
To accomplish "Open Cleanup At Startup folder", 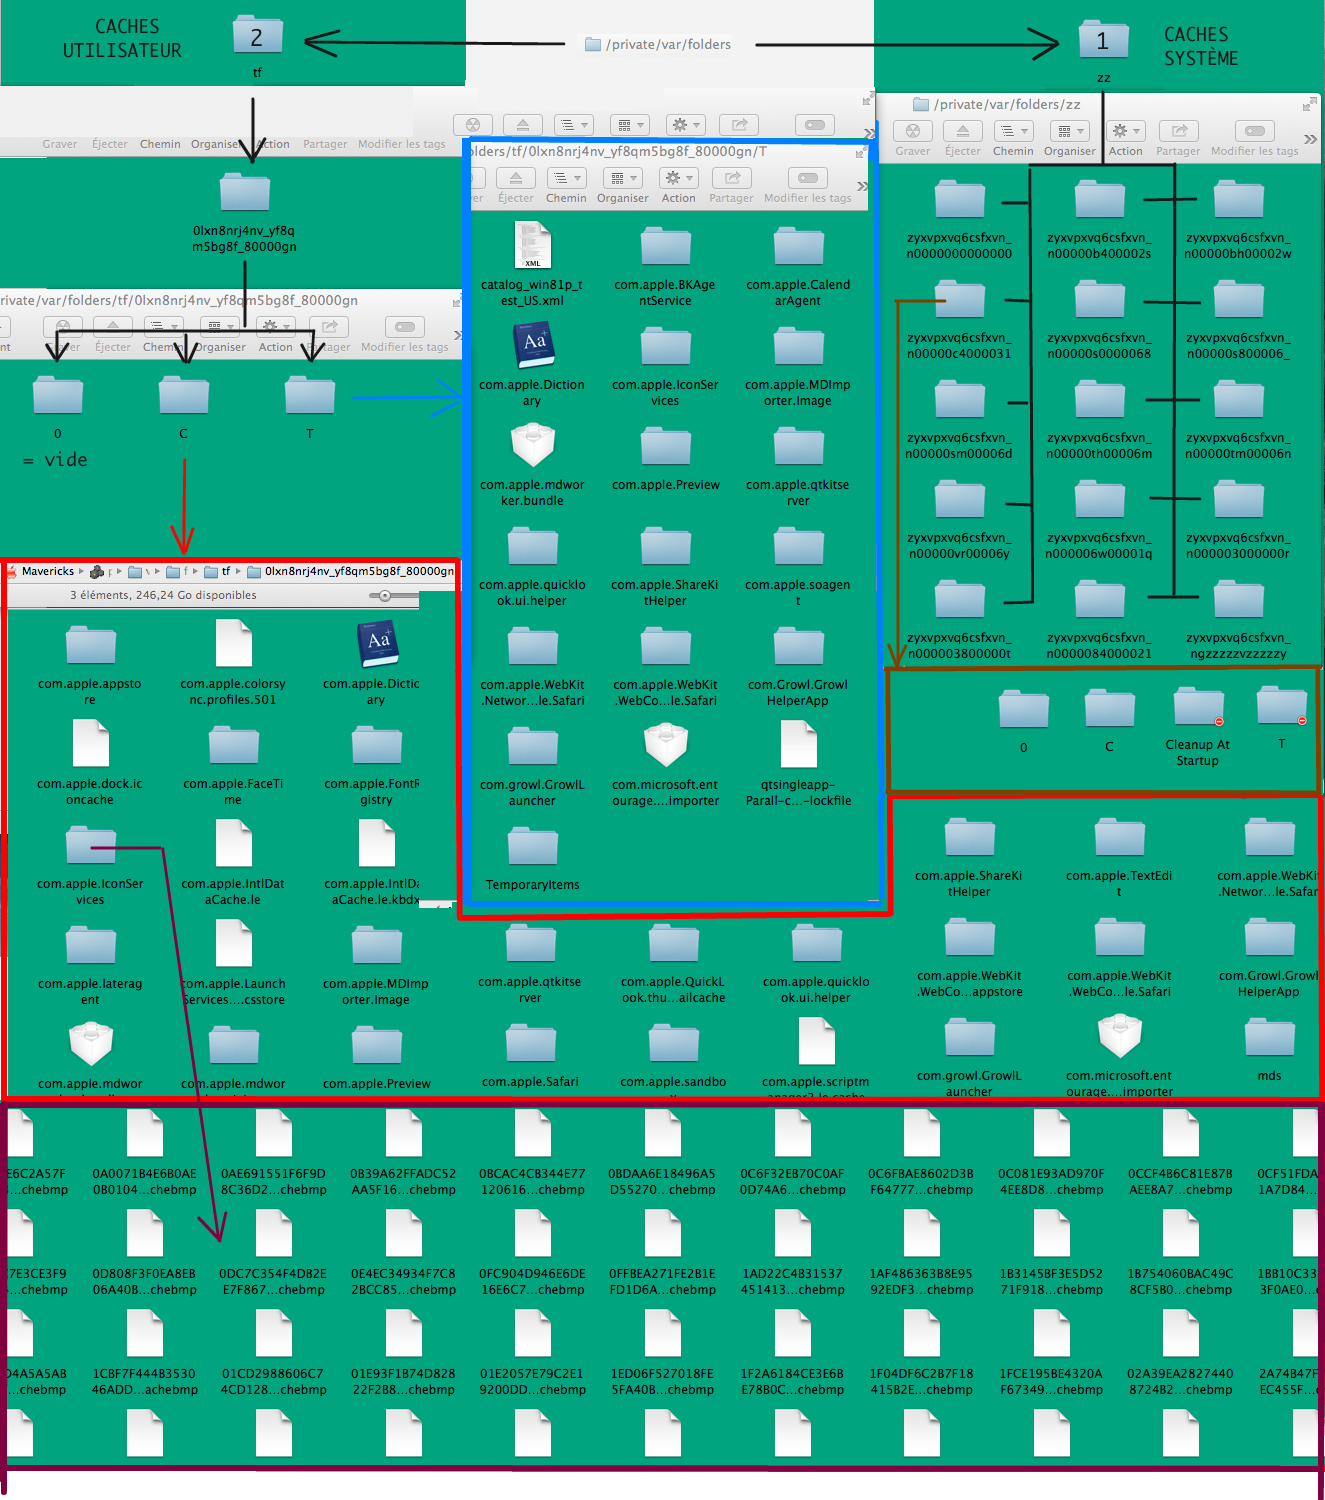I will pos(1198,706).
